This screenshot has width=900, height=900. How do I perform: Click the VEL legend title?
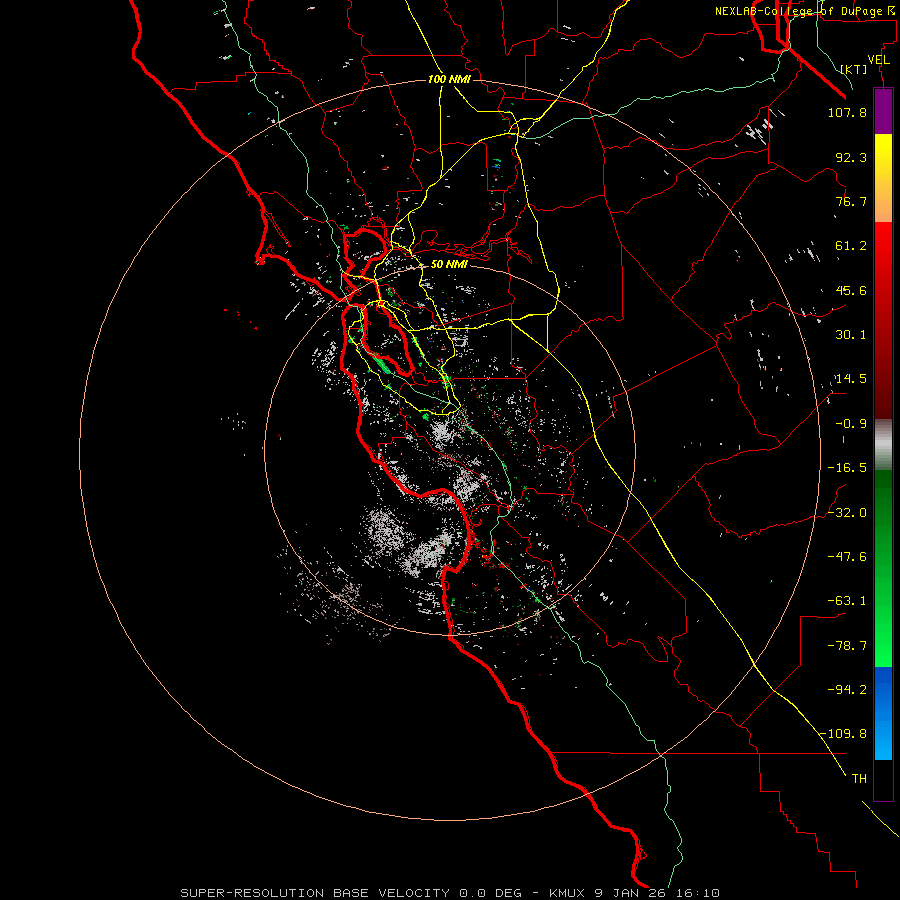[878, 60]
